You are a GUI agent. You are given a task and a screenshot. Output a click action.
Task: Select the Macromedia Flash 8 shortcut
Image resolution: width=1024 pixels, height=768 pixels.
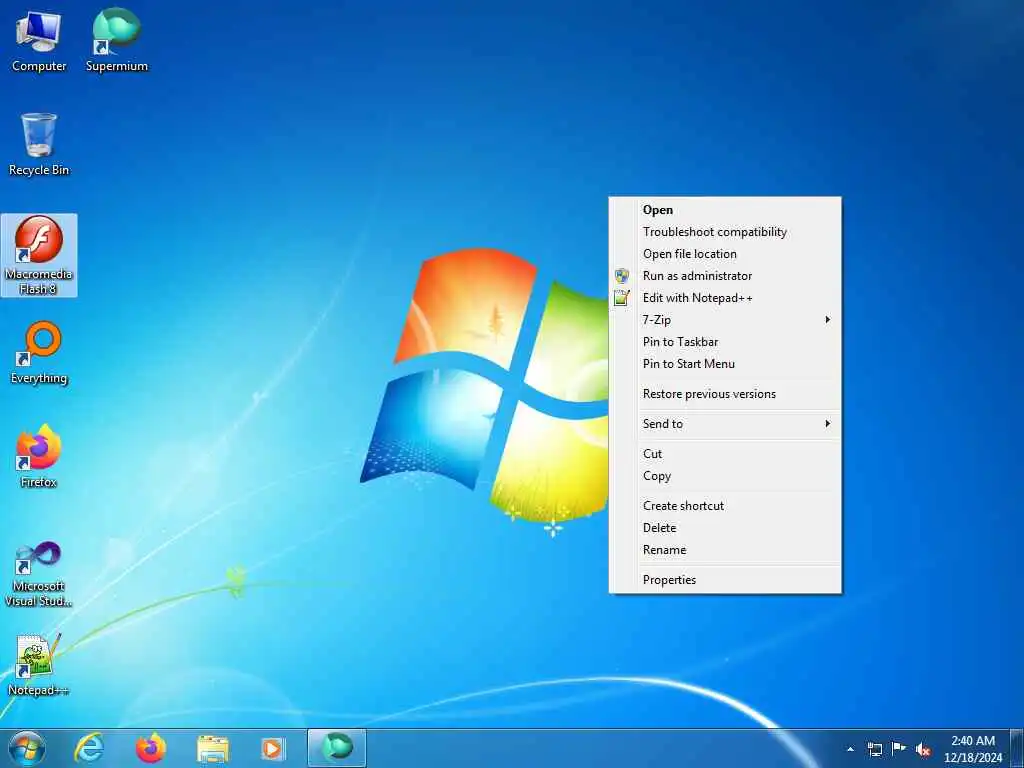(39, 255)
